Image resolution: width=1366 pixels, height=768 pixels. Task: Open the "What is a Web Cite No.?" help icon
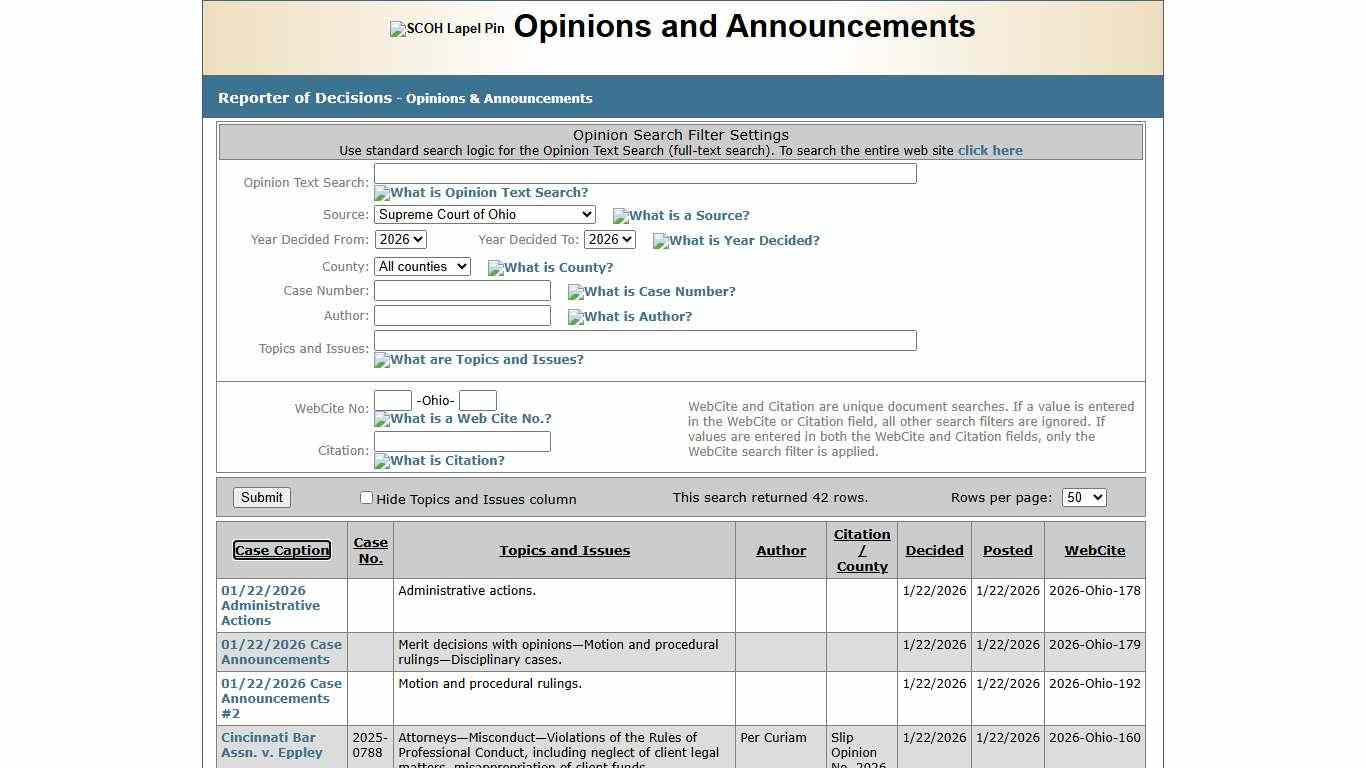pos(462,419)
